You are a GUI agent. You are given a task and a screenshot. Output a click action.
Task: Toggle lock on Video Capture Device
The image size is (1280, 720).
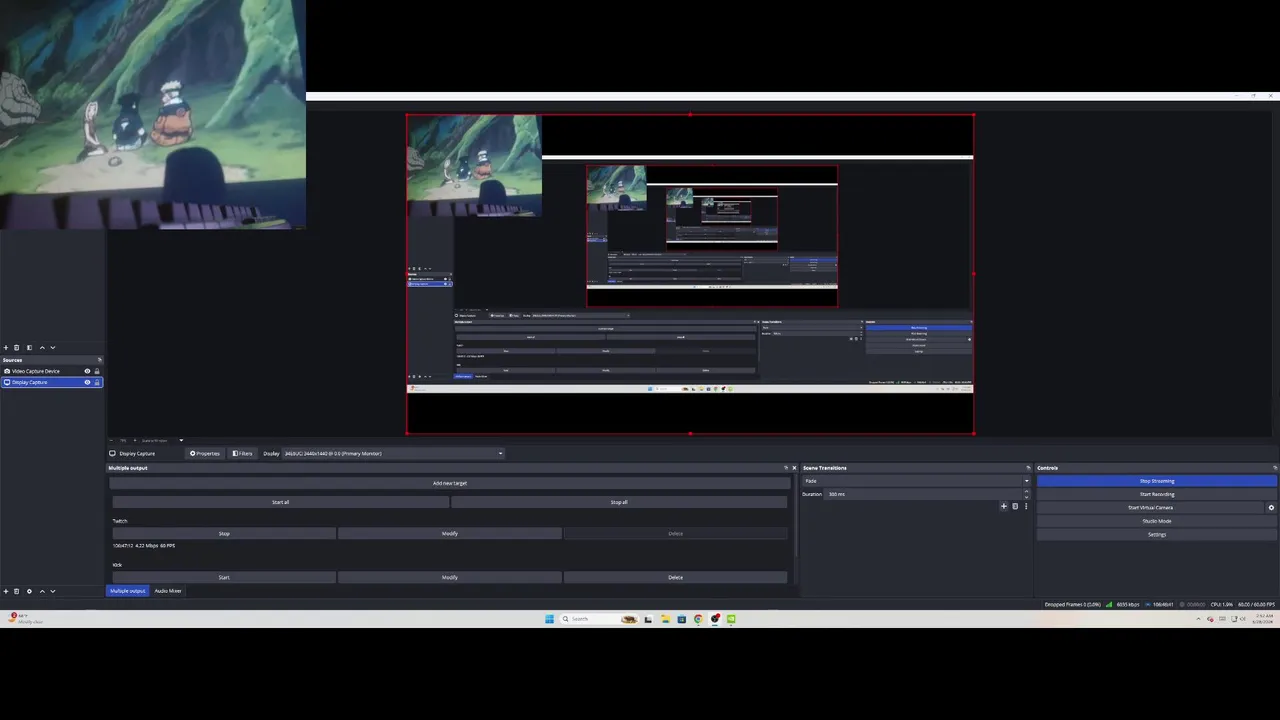(97, 371)
